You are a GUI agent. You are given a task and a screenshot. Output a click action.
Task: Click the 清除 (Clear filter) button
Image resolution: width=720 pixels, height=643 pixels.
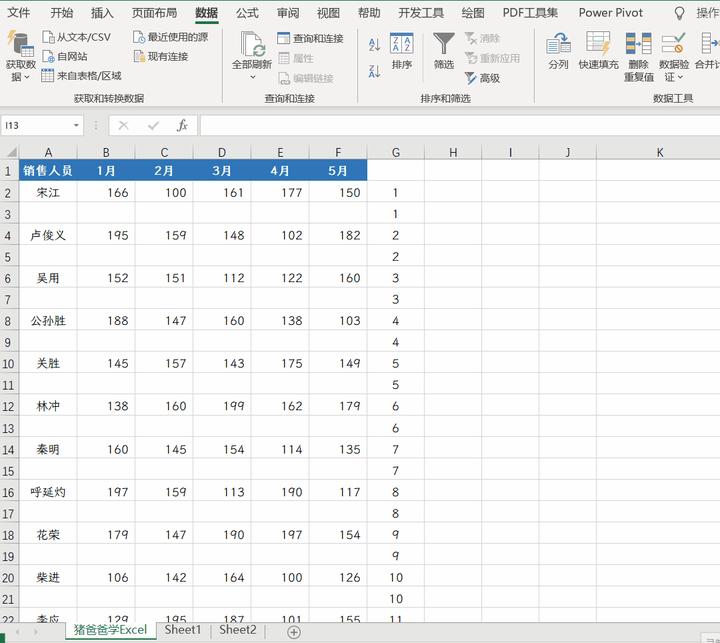482,39
